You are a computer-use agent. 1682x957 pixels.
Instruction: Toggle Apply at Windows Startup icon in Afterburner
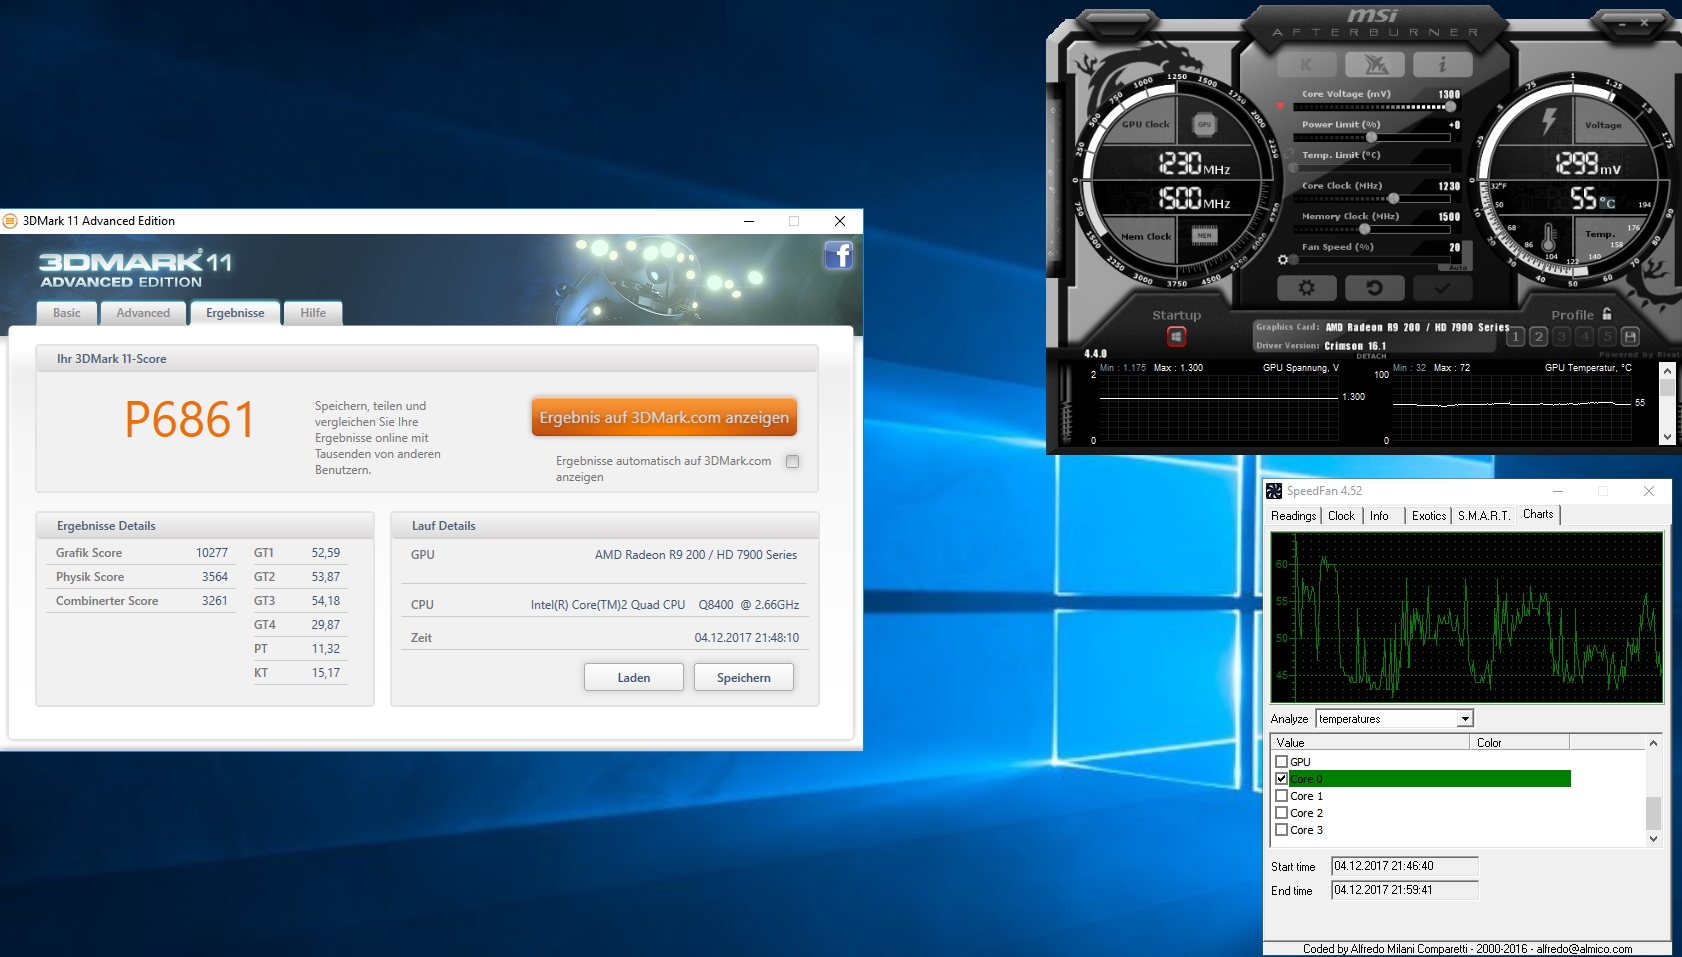[x=1176, y=337]
